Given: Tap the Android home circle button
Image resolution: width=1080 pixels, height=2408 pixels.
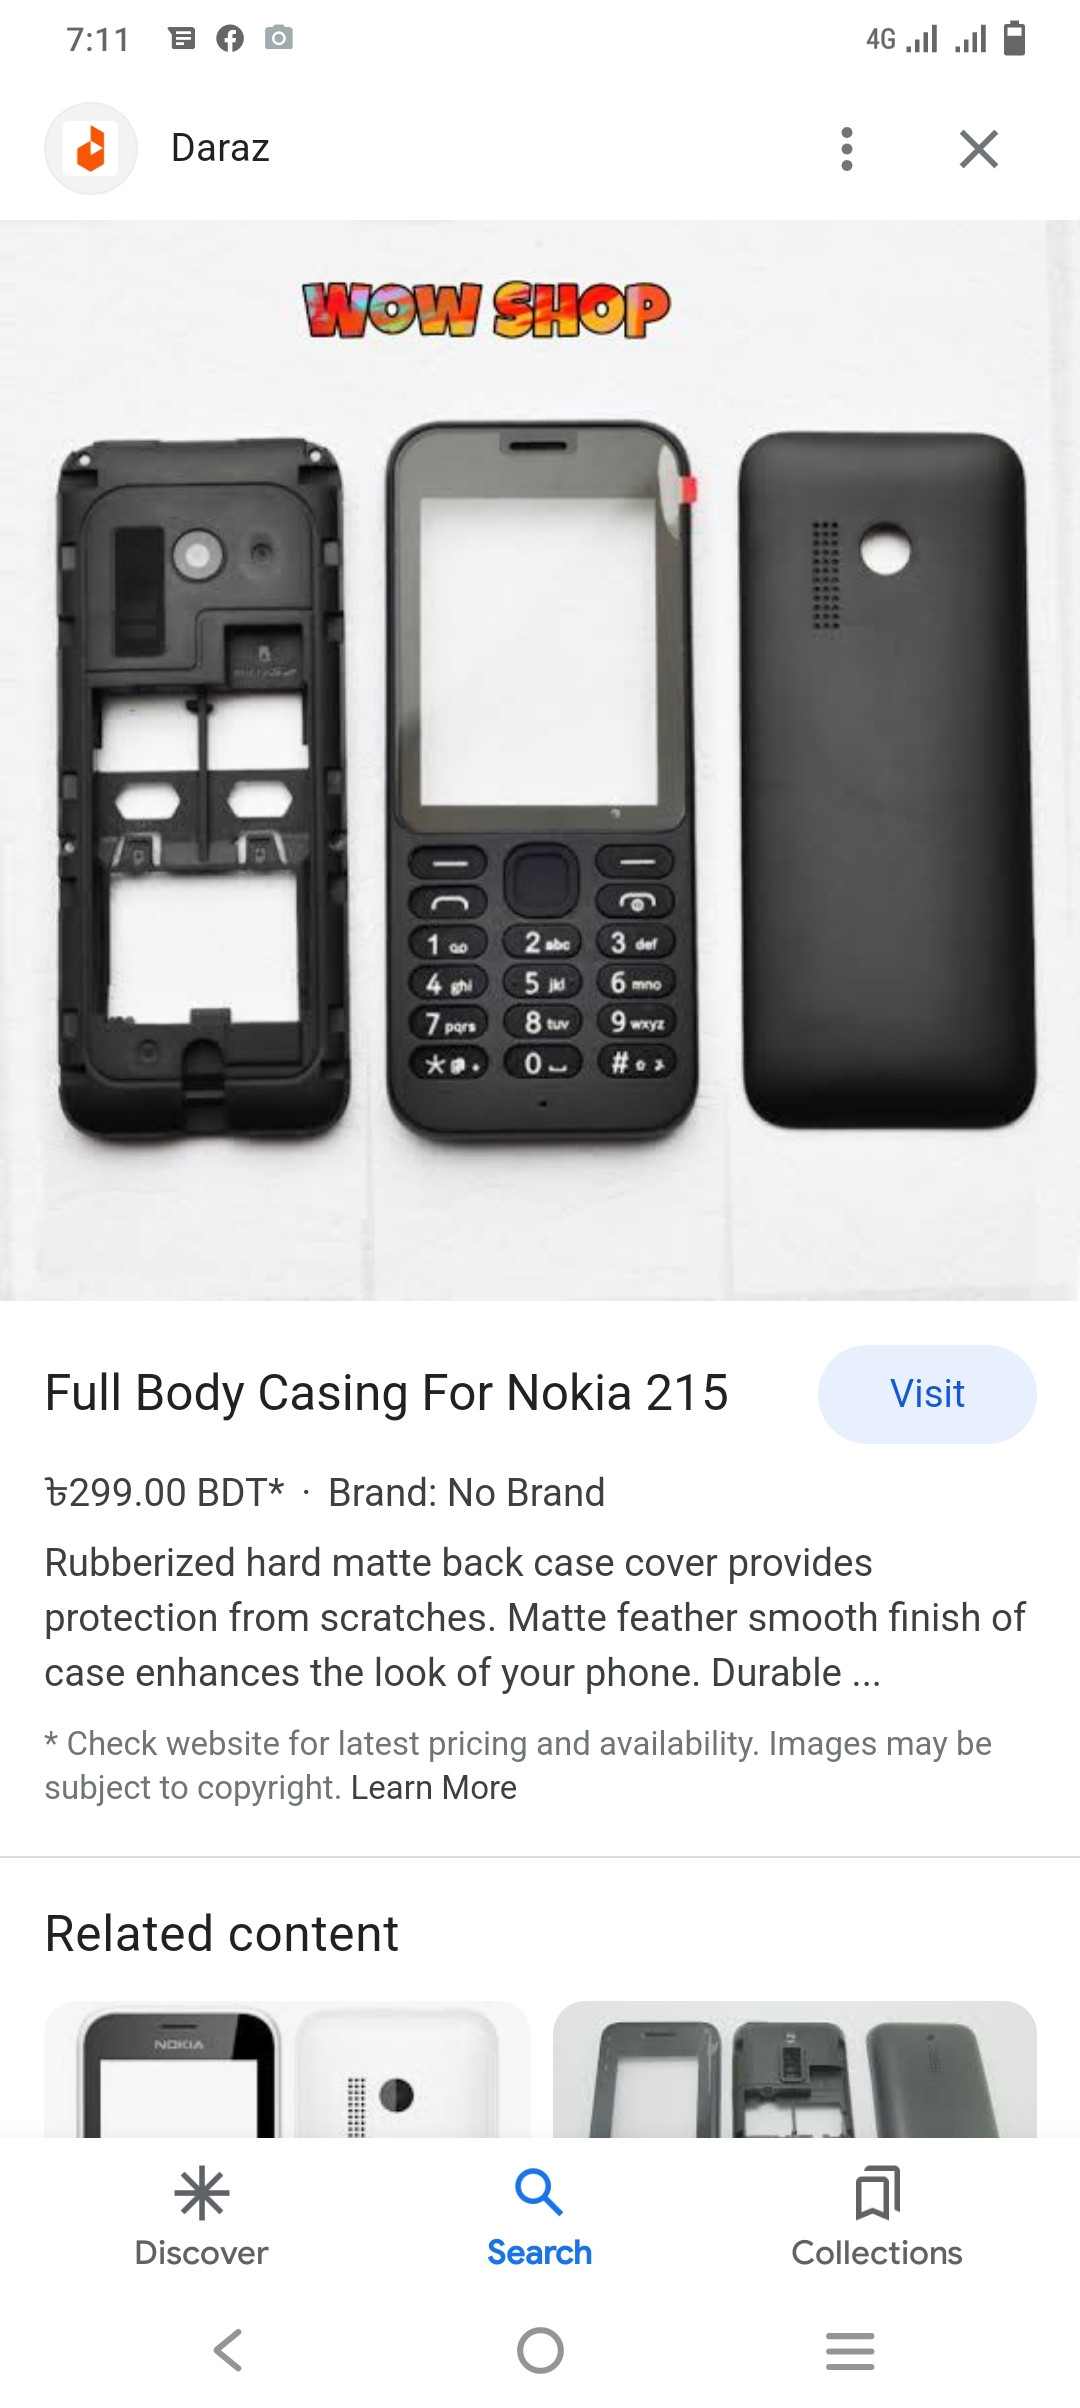Looking at the screenshot, I should tap(540, 2350).
